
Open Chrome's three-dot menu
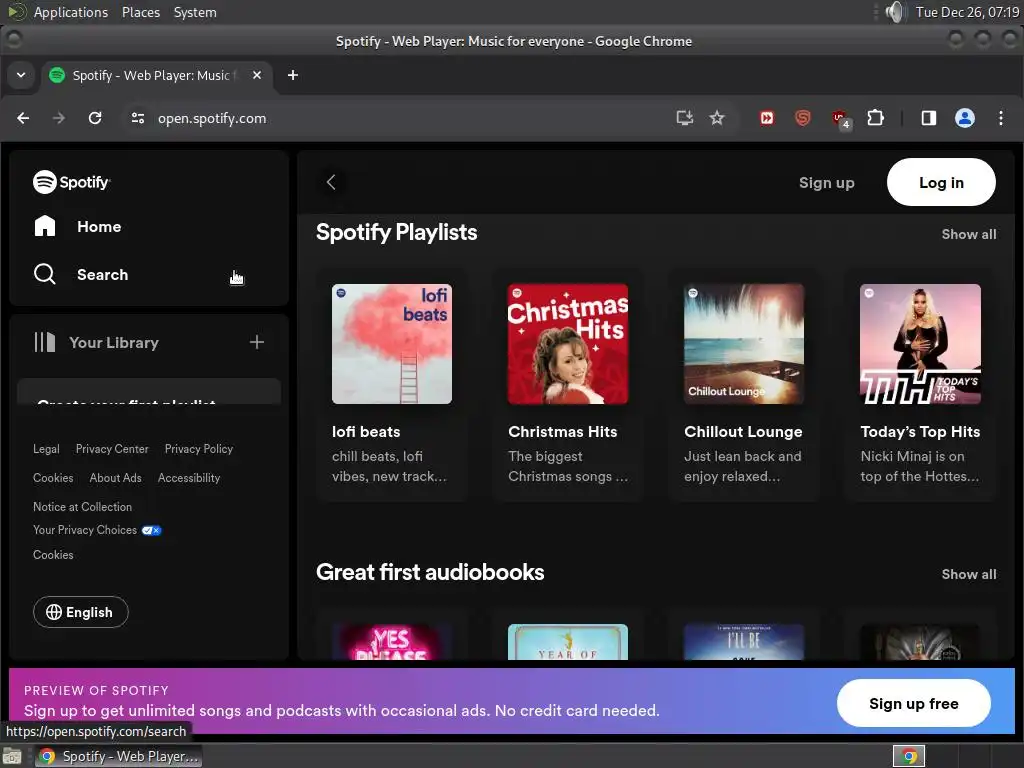click(1000, 118)
